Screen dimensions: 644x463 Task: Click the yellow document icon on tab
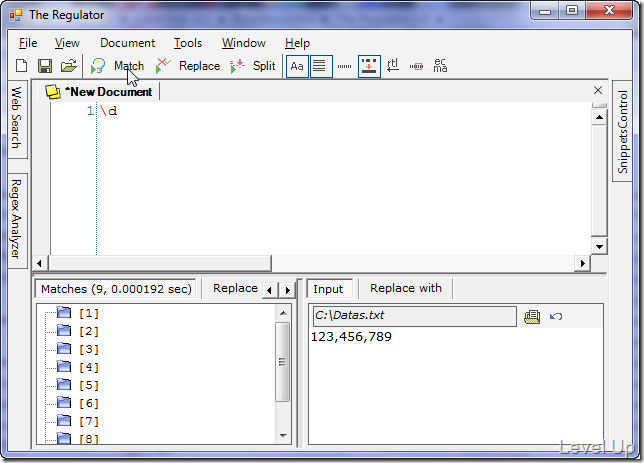53,92
